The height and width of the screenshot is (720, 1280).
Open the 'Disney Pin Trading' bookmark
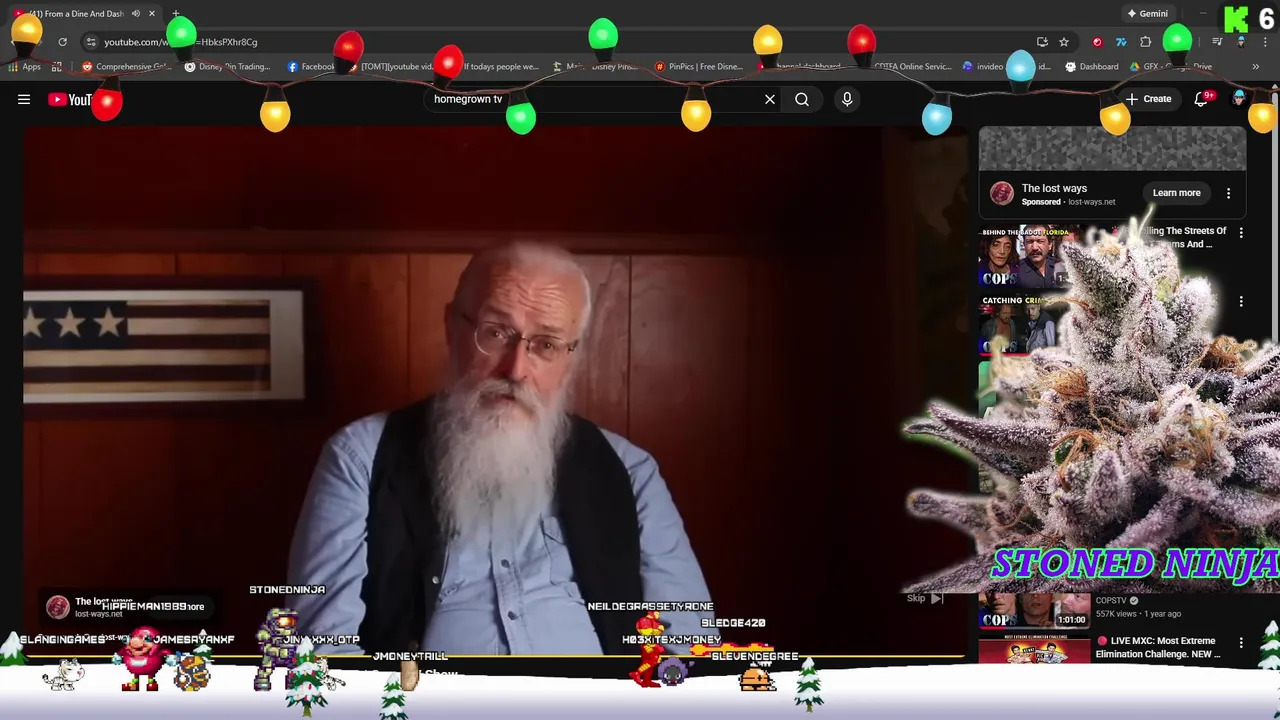point(228,67)
